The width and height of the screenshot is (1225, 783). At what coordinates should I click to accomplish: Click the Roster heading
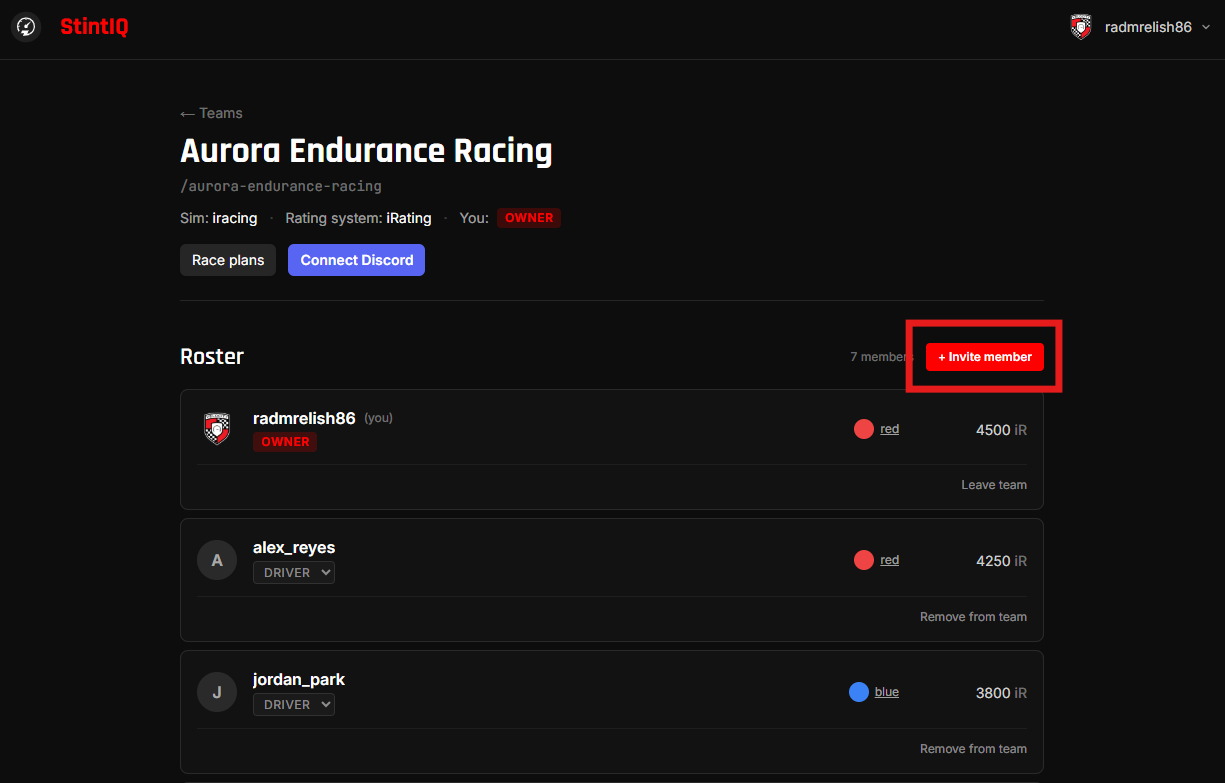click(x=212, y=357)
